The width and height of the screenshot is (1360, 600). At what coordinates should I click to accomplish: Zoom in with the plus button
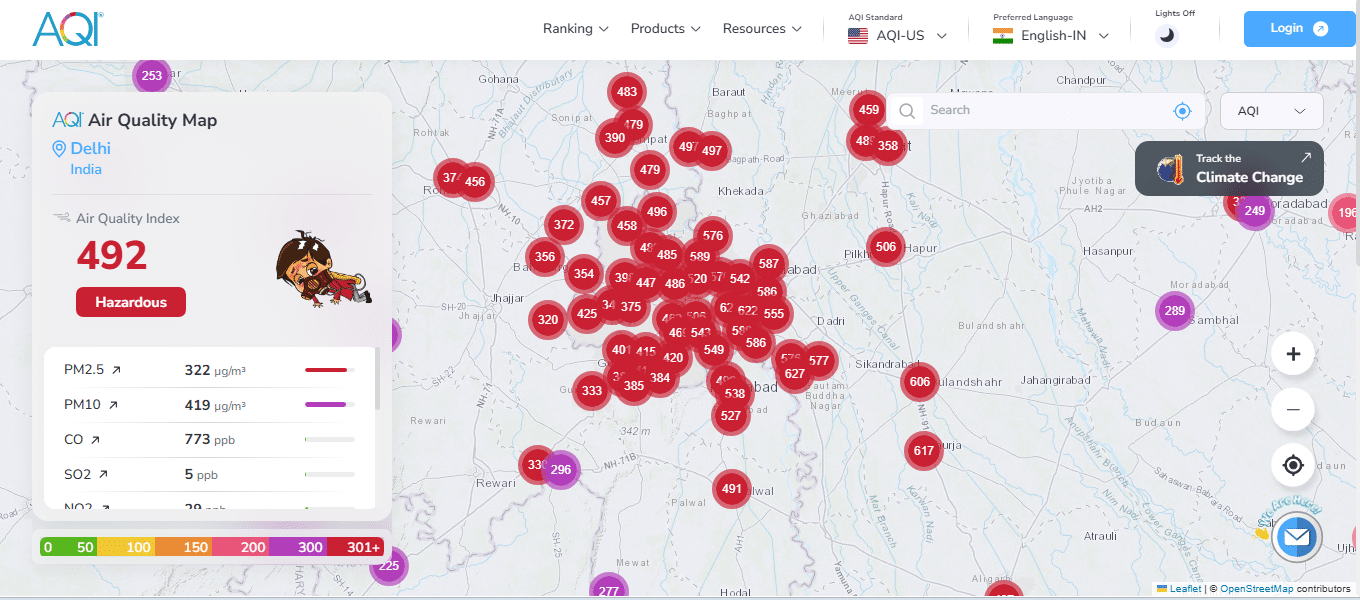click(1293, 354)
